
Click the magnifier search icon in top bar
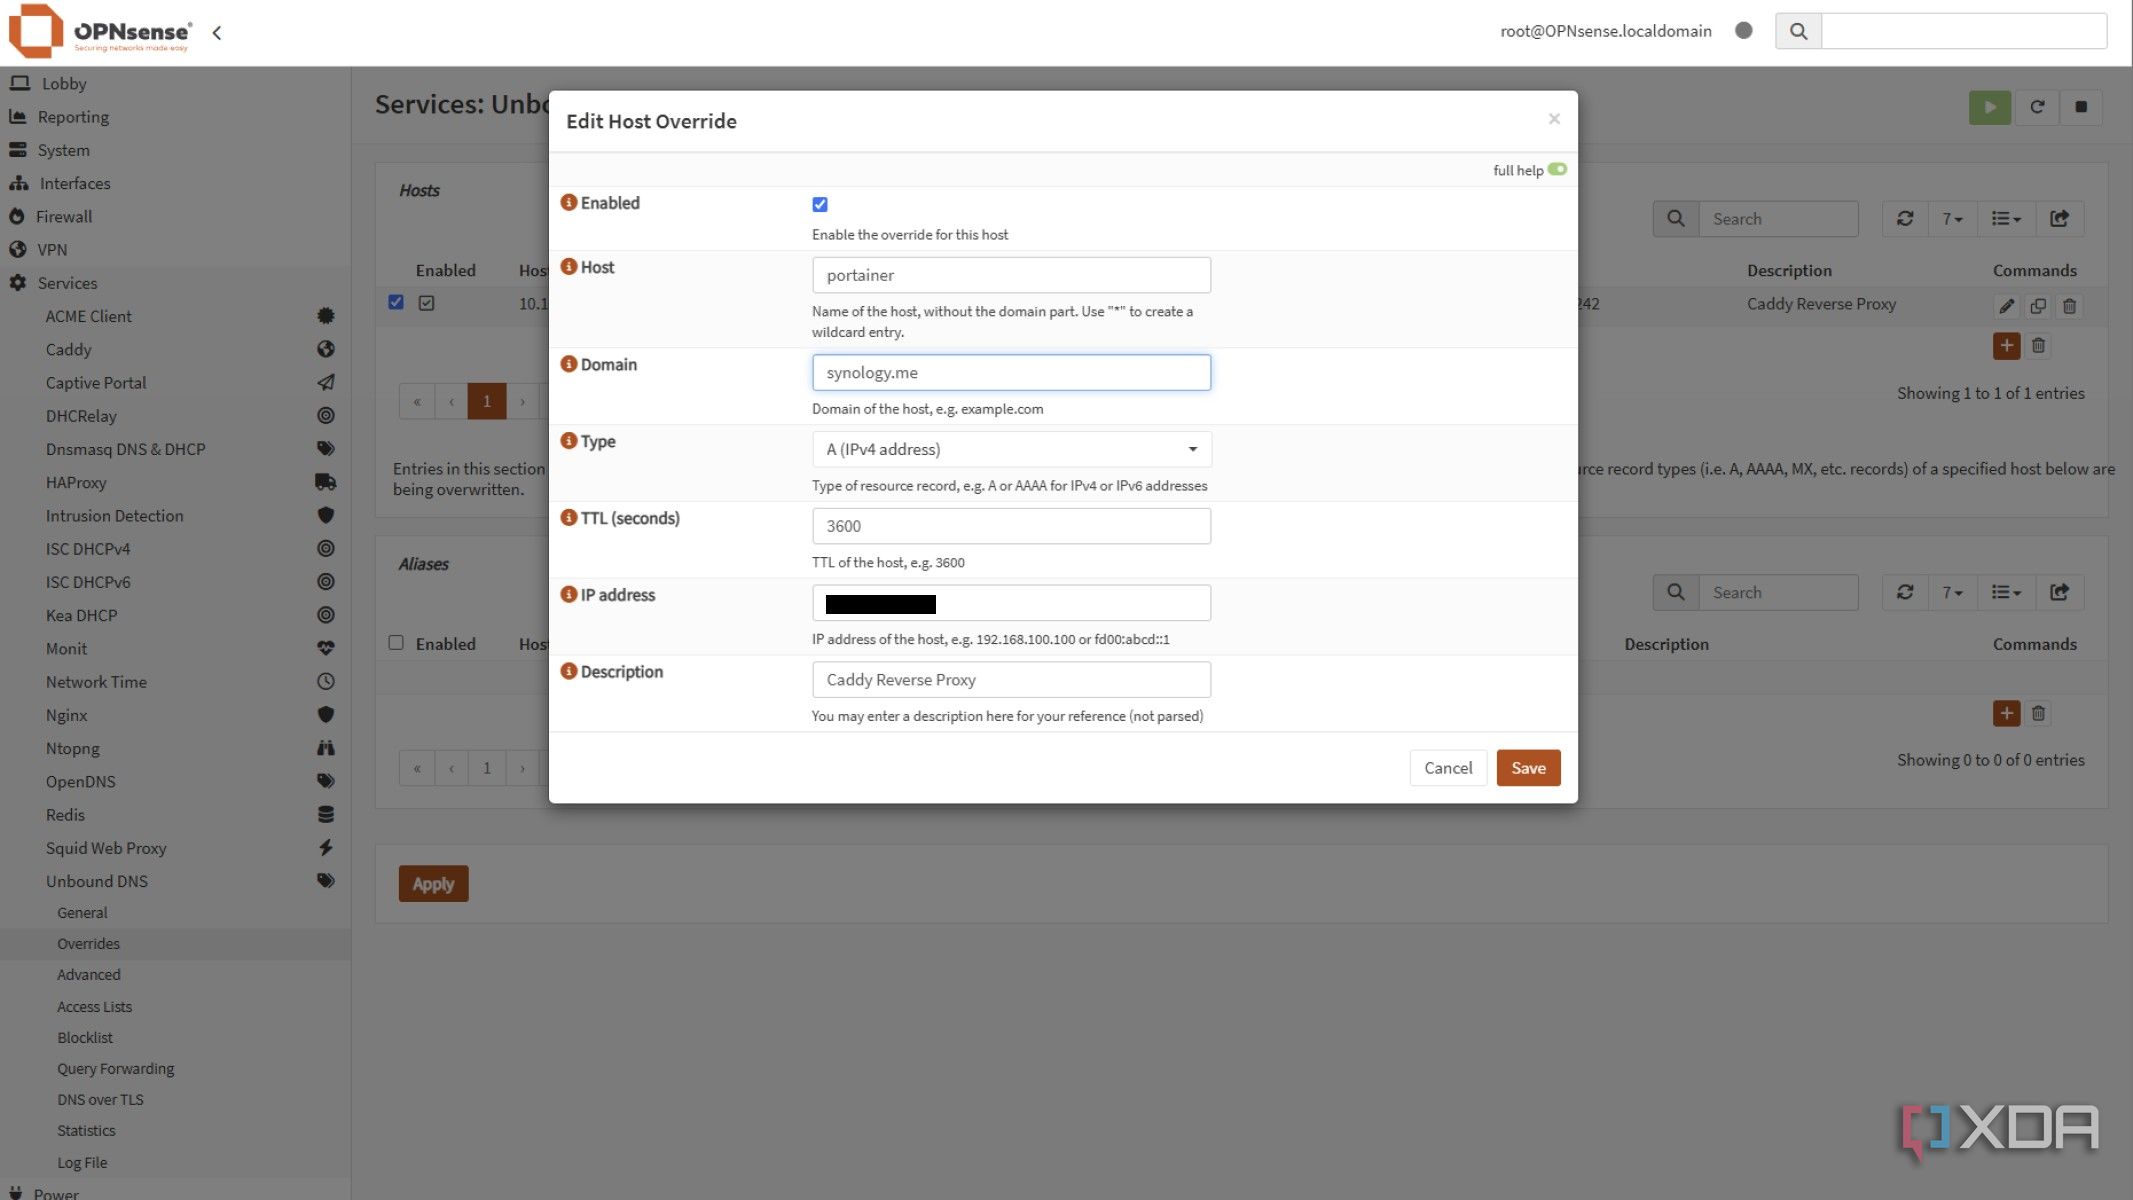coord(1798,31)
